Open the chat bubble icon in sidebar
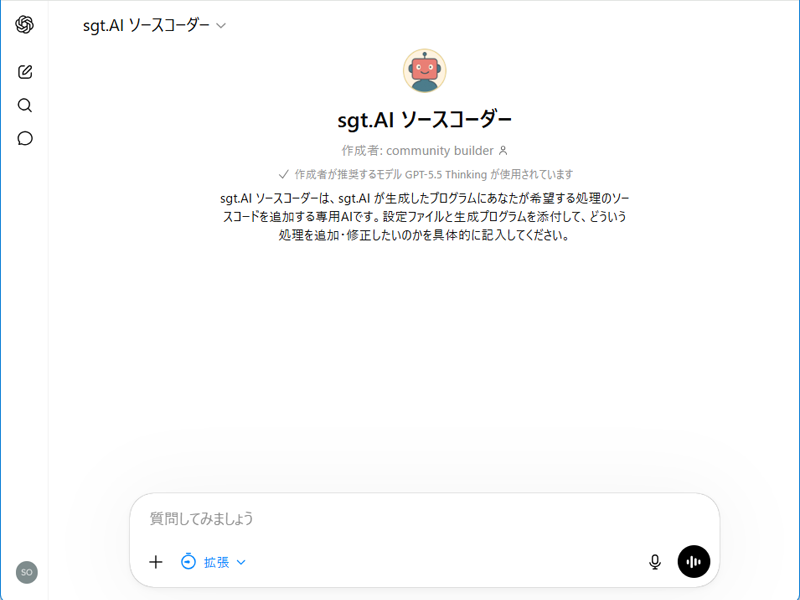Viewport: 800px width, 600px height. (x=24, y=138)
